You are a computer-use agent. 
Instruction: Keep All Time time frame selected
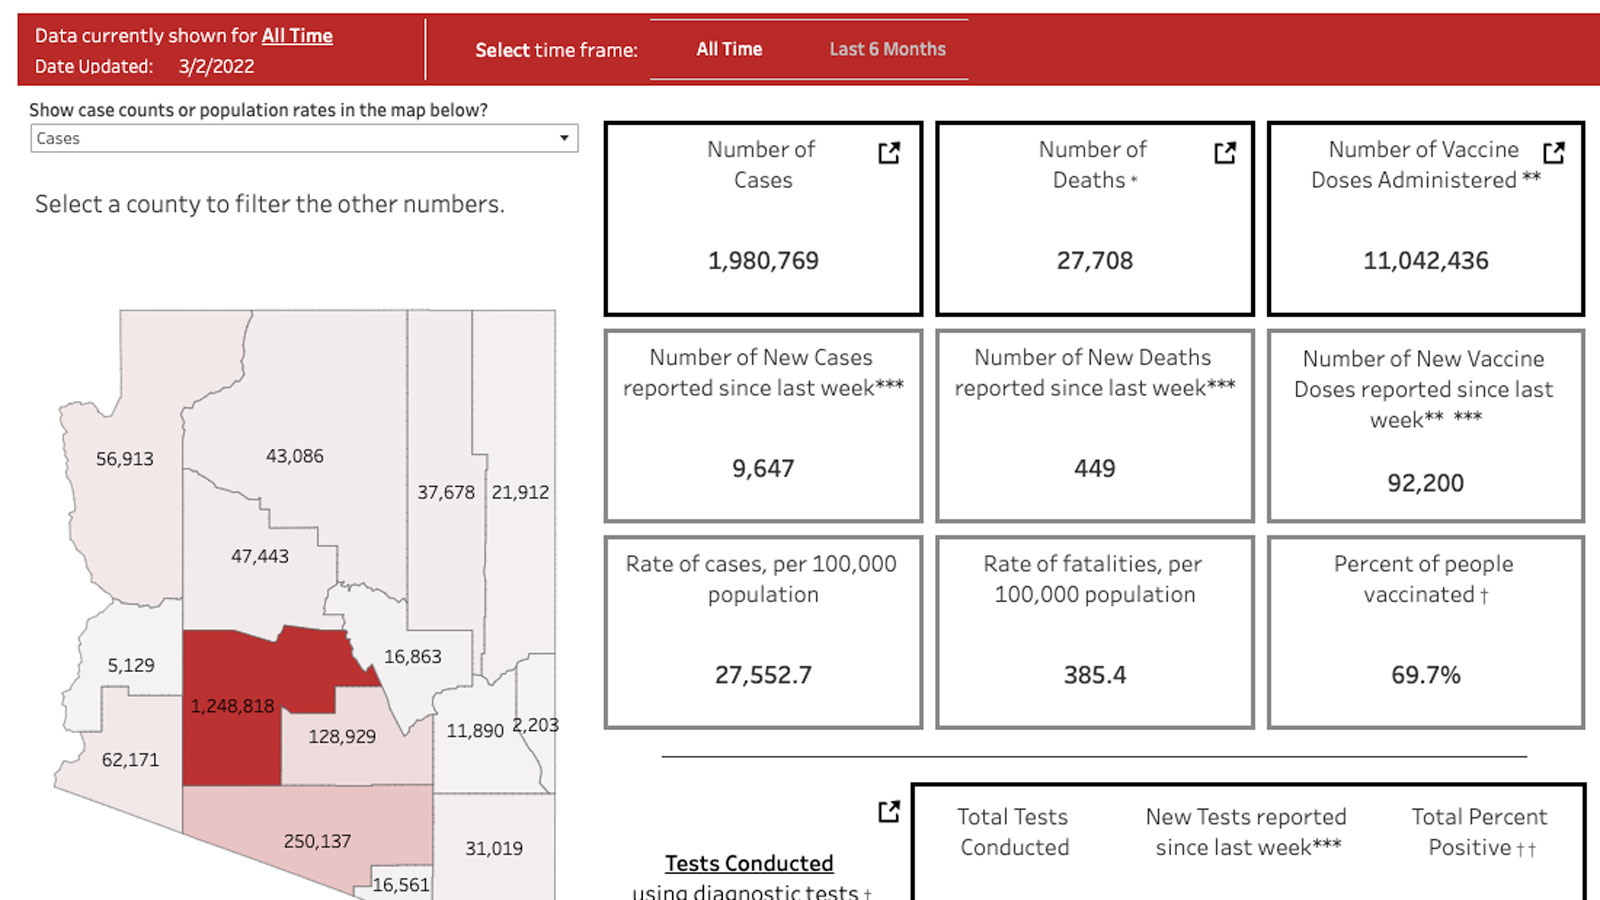728,49
